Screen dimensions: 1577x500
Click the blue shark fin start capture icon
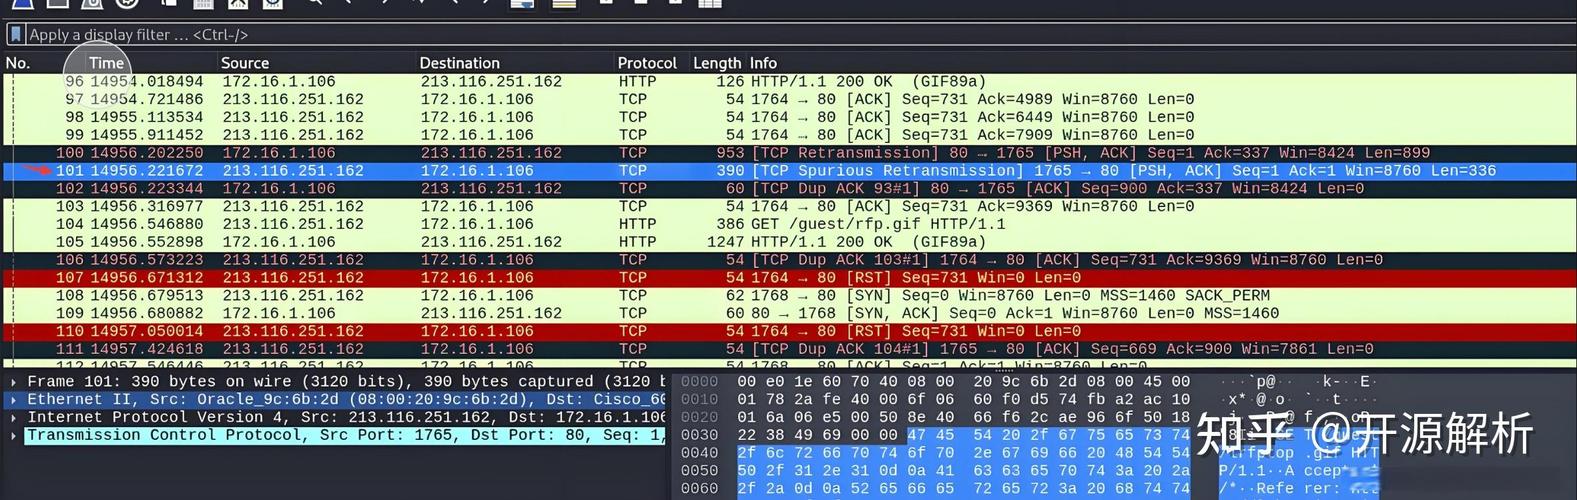22,3
